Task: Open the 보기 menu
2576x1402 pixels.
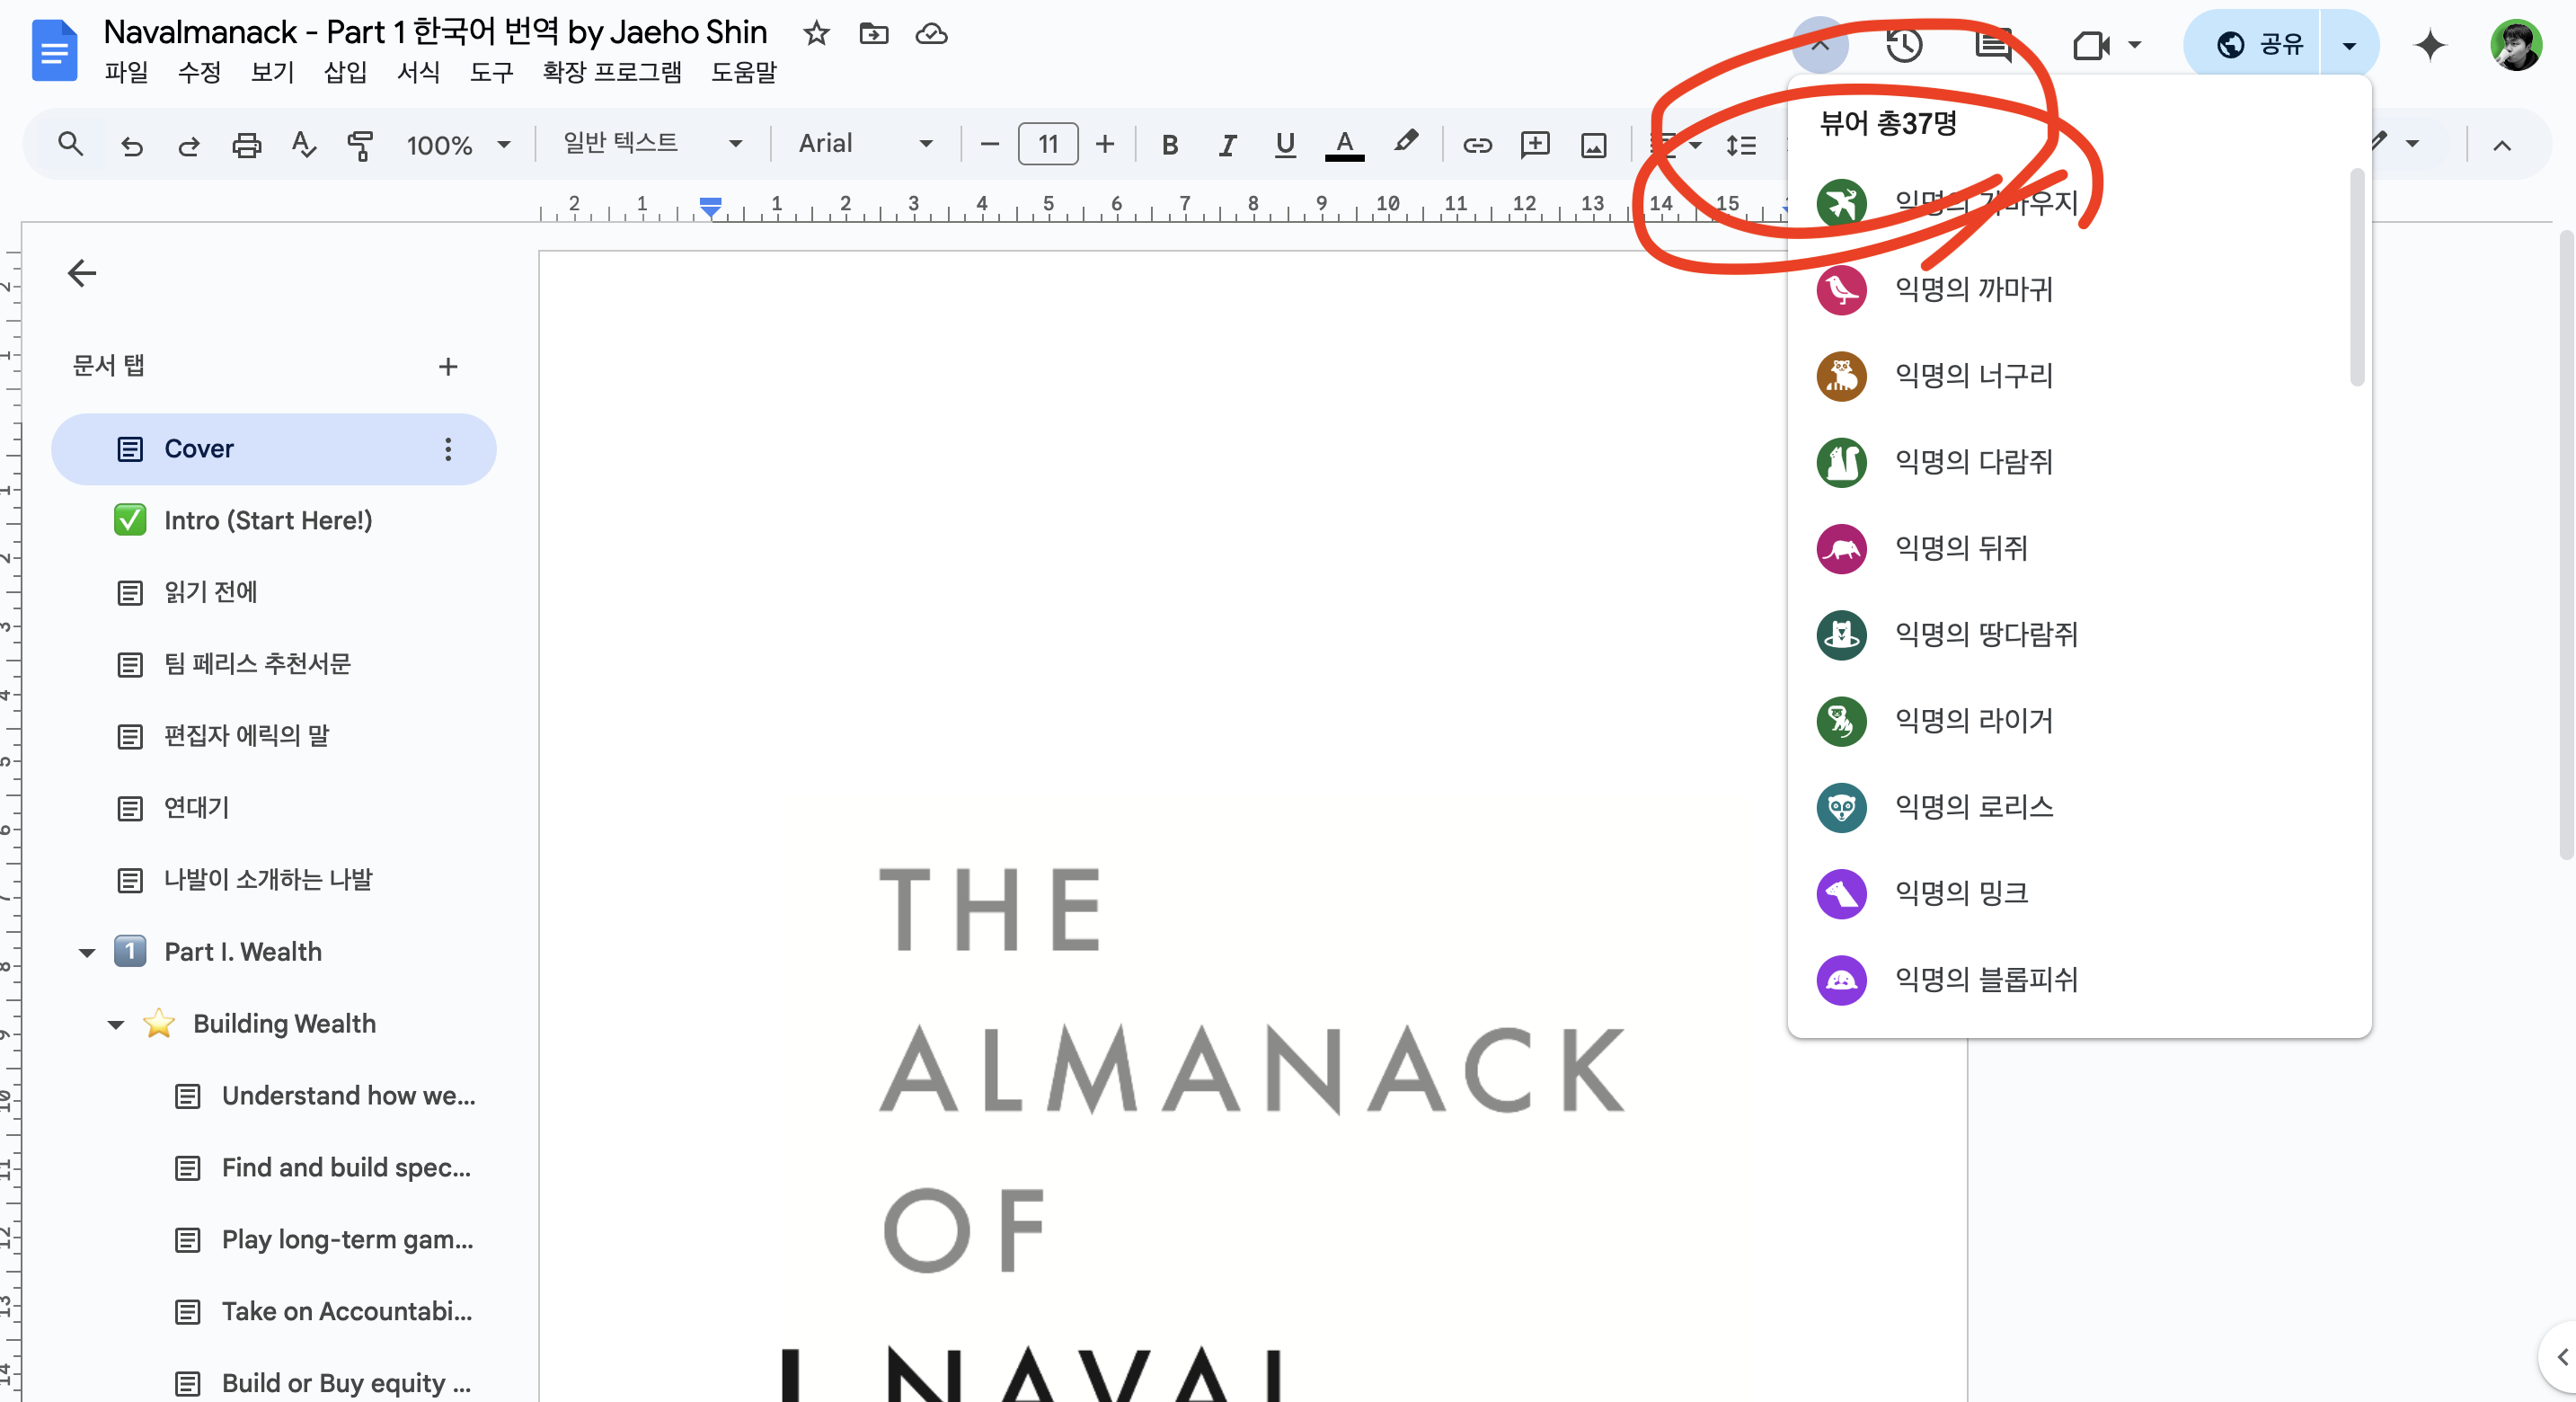Action: click(x=272, y=73)
